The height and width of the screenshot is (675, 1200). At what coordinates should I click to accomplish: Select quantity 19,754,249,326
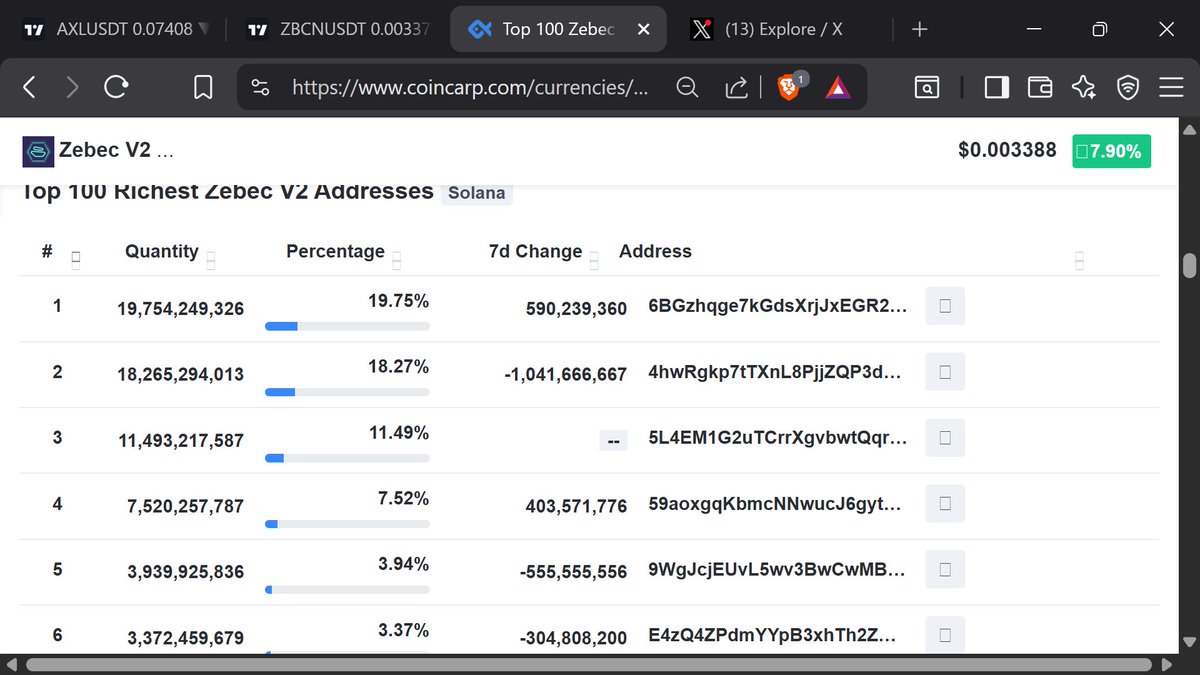coord(180,309)
